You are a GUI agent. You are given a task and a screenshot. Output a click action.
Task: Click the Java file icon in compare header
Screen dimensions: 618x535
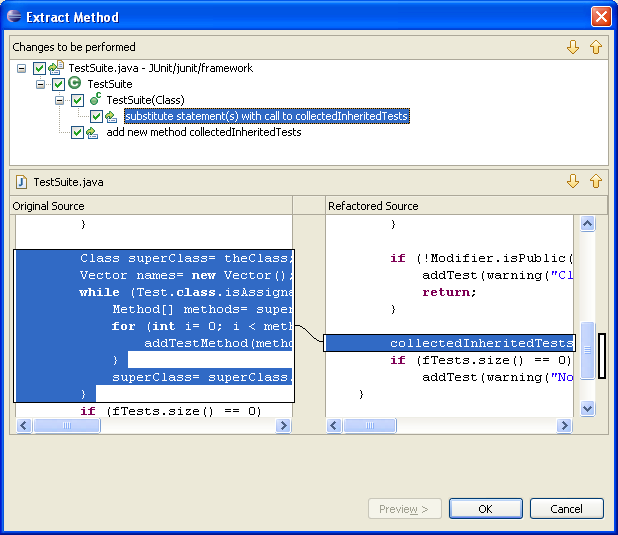click(x=21, y=182)
